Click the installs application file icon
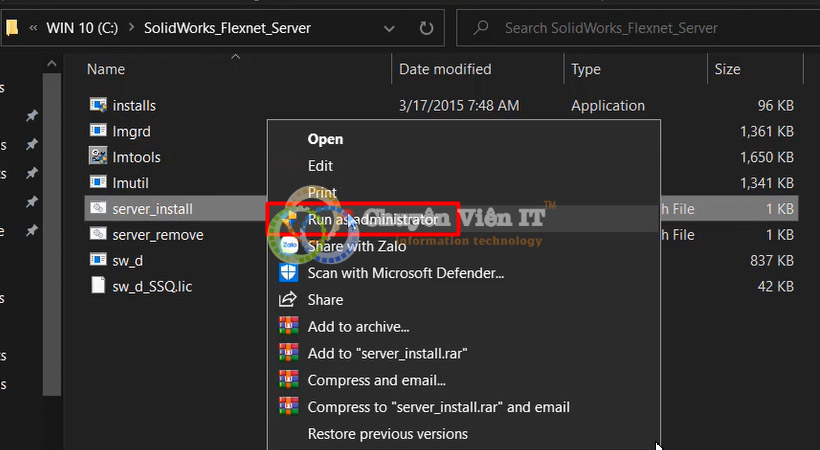Image resolution: width=820 pixels, height=450 pixels. tap(97, 105)
